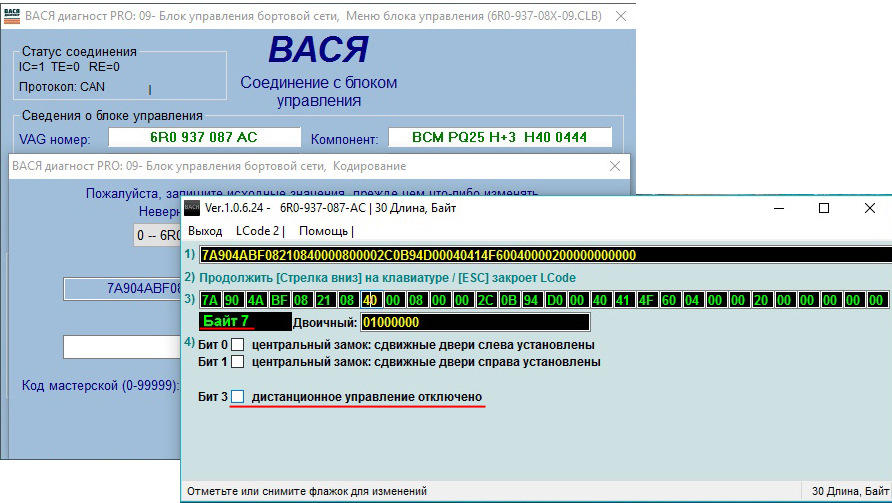Click the VAG номер field 6R0 937 087 AC

(x=204, y=137)
